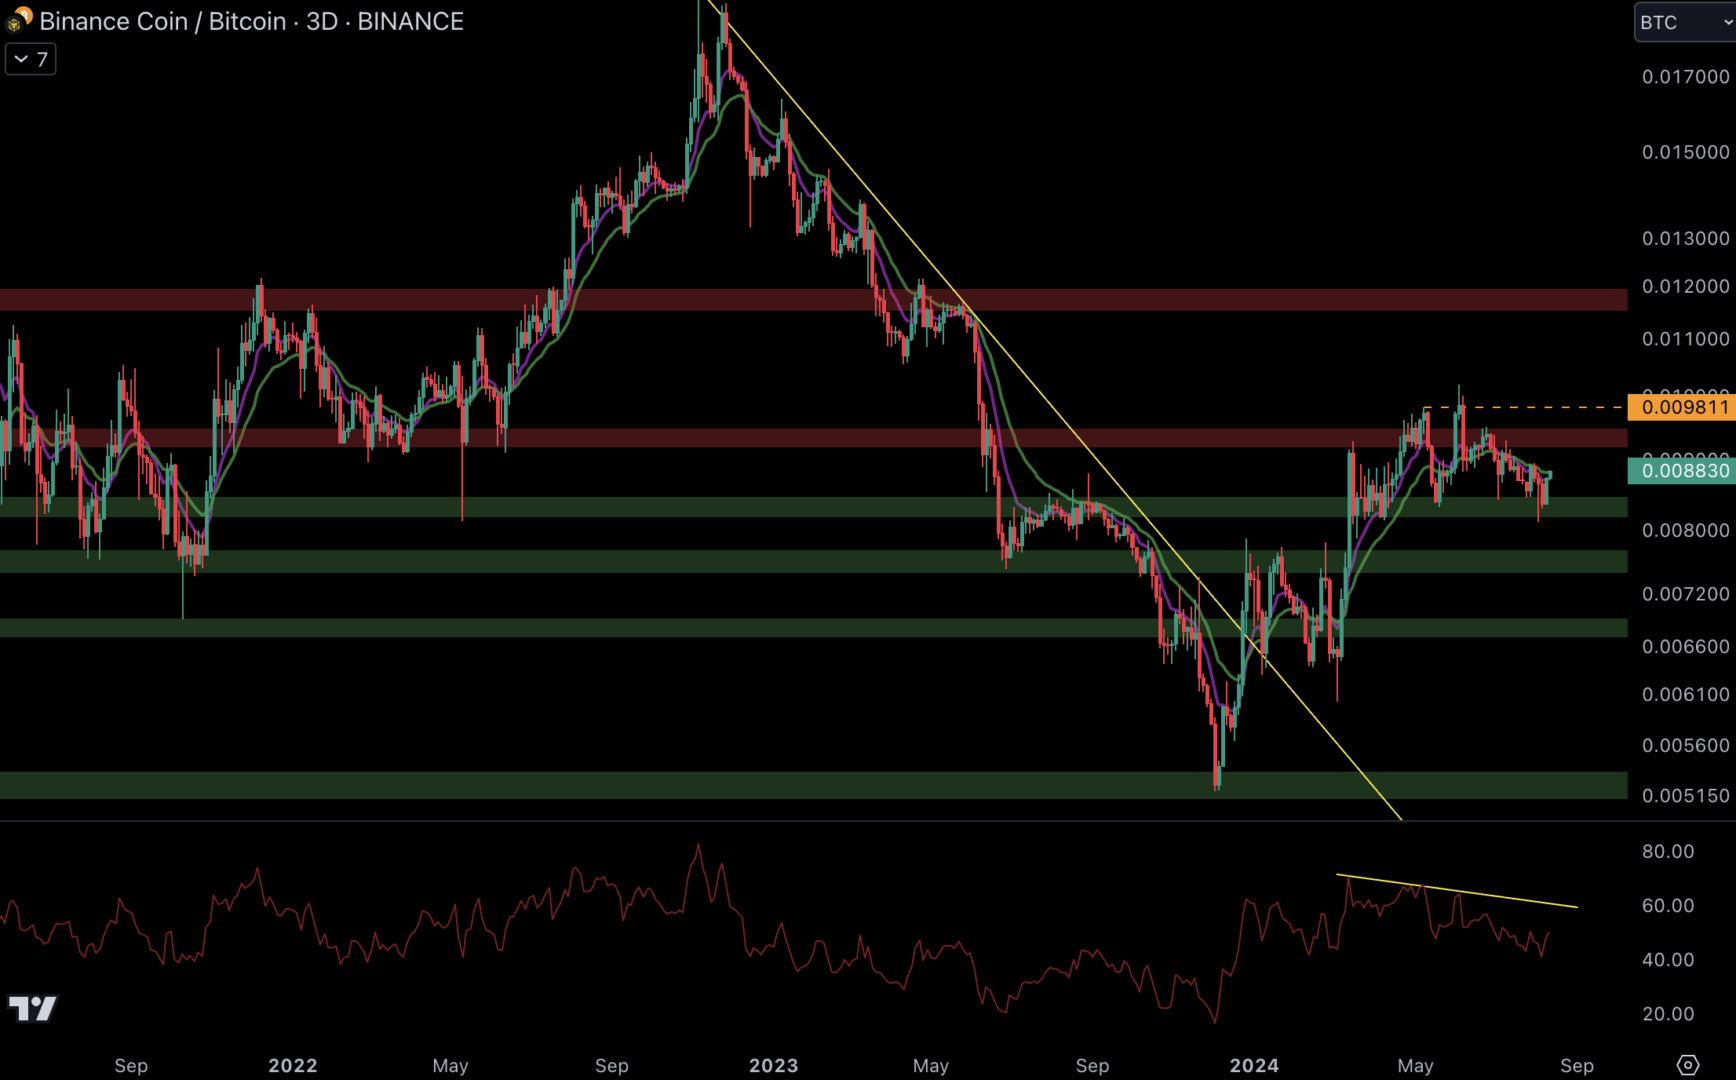Click the TradingView logo
Image resolution: width=1736 pixels, height=1080 pixels.
pyautogui.click(x=33, y=1008)
